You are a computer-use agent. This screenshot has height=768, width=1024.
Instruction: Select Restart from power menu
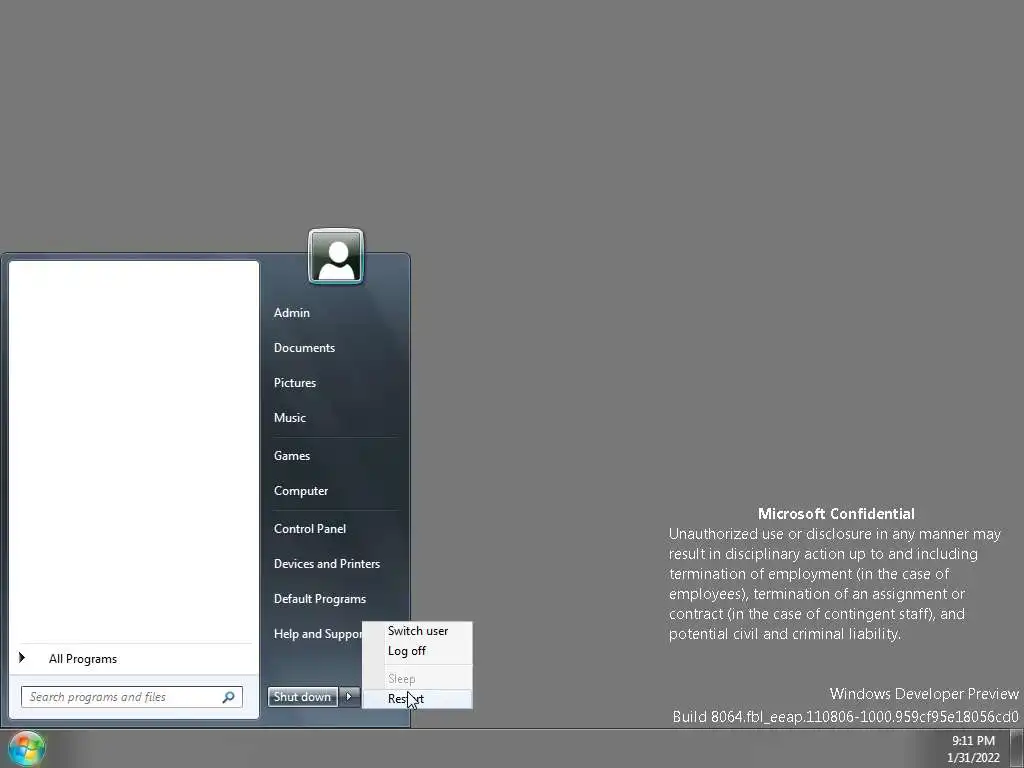click(417, 699)
